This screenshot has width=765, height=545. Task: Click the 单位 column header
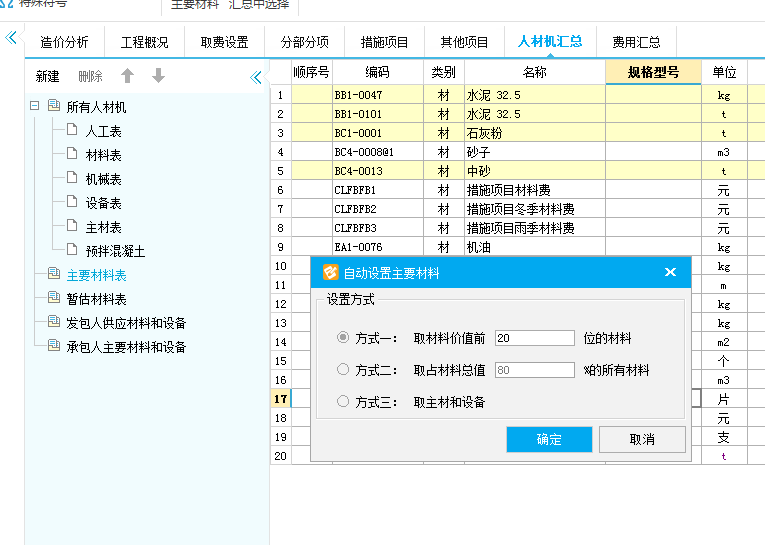pyautogui.click(x=724, y=72)
